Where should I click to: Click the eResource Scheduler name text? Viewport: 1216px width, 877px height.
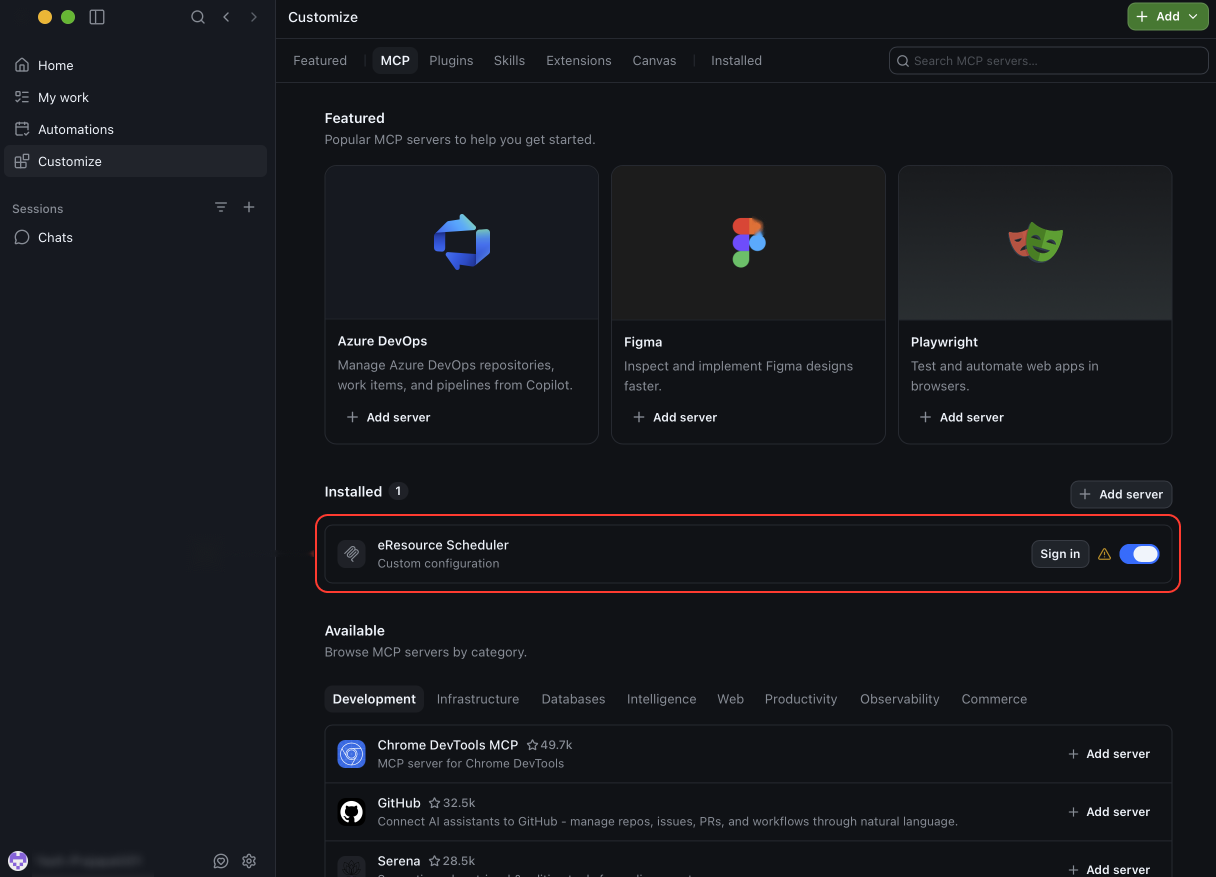443,545
